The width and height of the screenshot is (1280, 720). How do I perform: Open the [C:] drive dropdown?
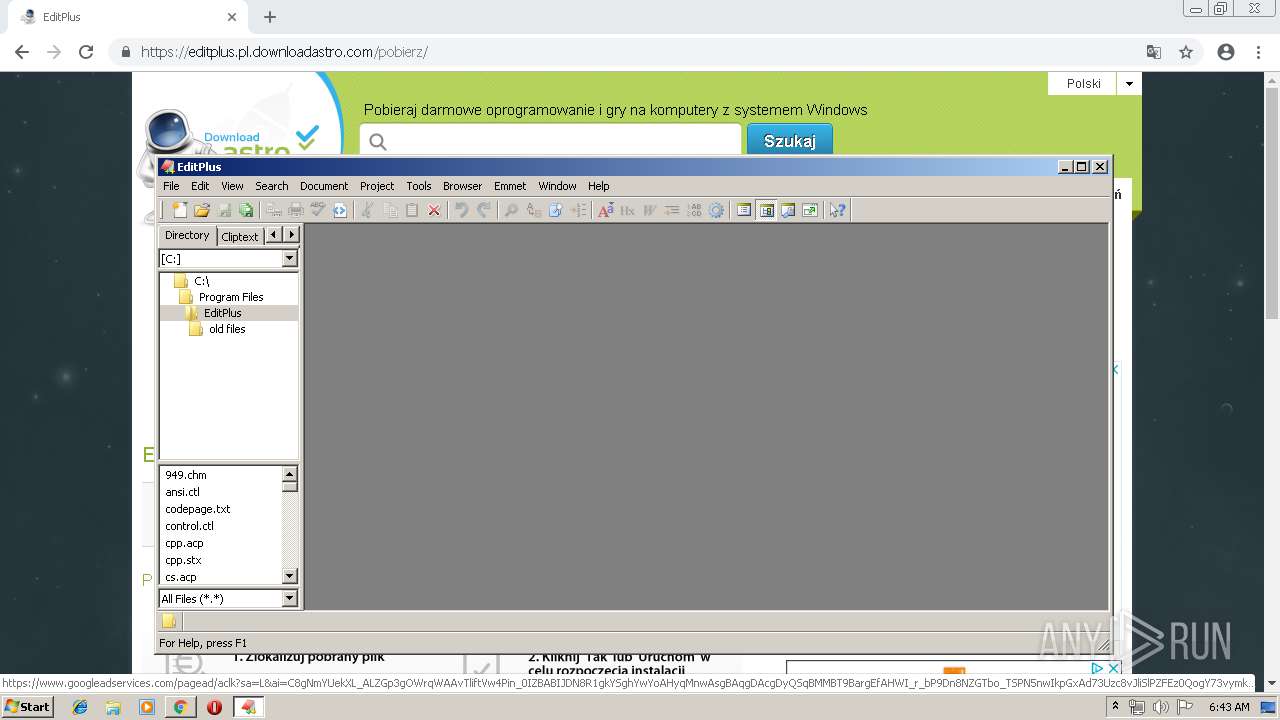click(290, 259)
